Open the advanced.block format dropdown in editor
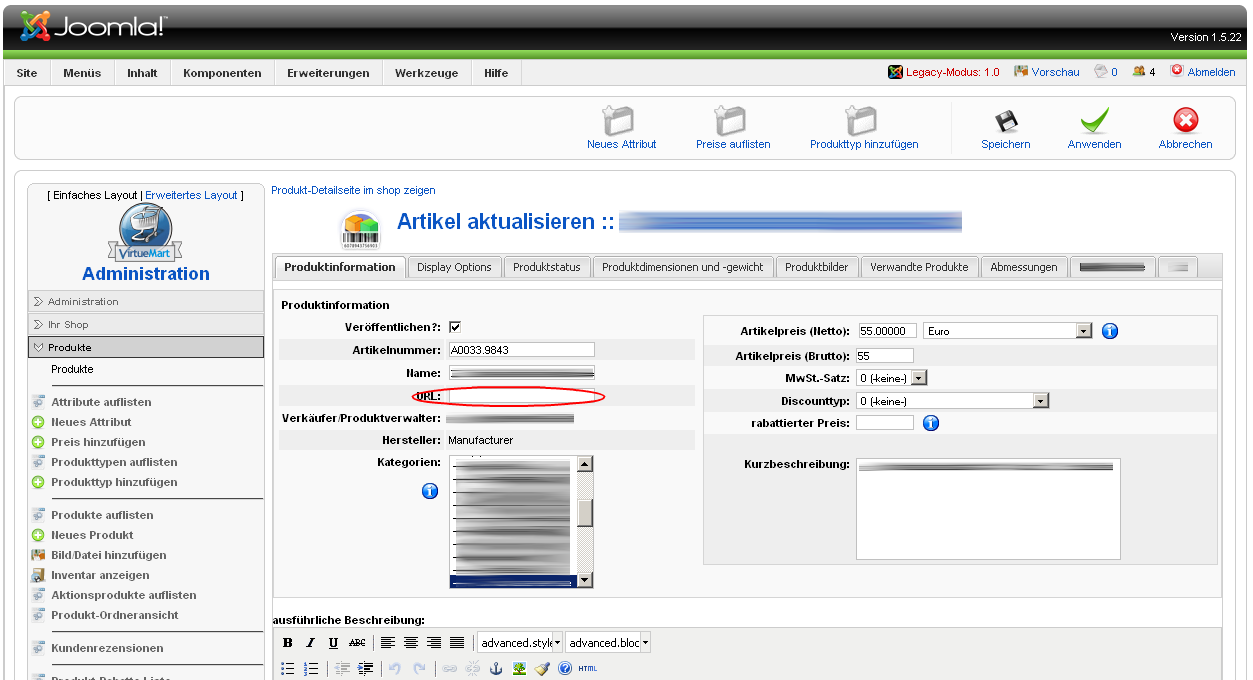Viewport: 1253px width, 680px height. (608, 643)
